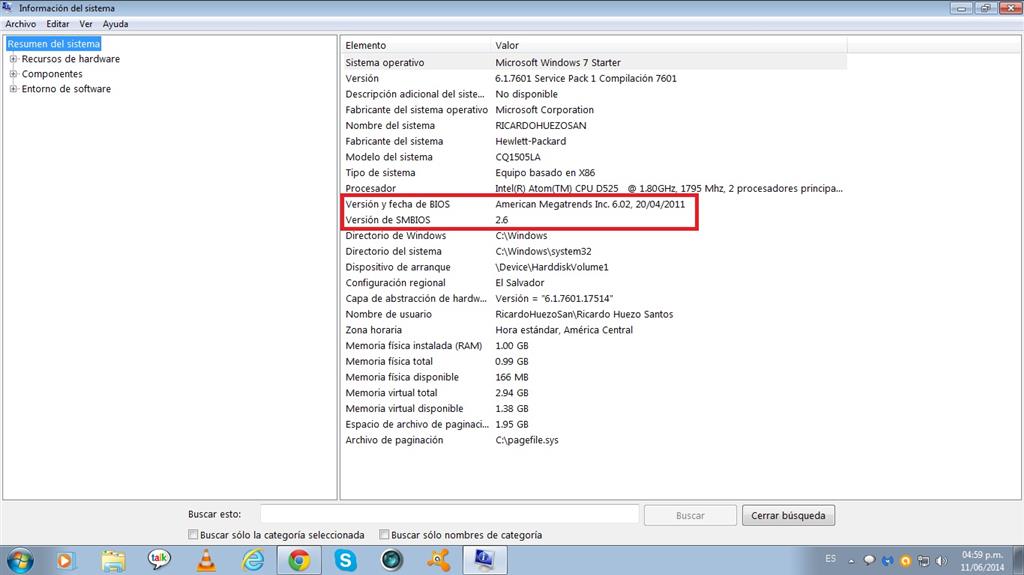Launch VLC media player cone icon
Viewport: 1024px width, 575px height.
pos(206,561)
